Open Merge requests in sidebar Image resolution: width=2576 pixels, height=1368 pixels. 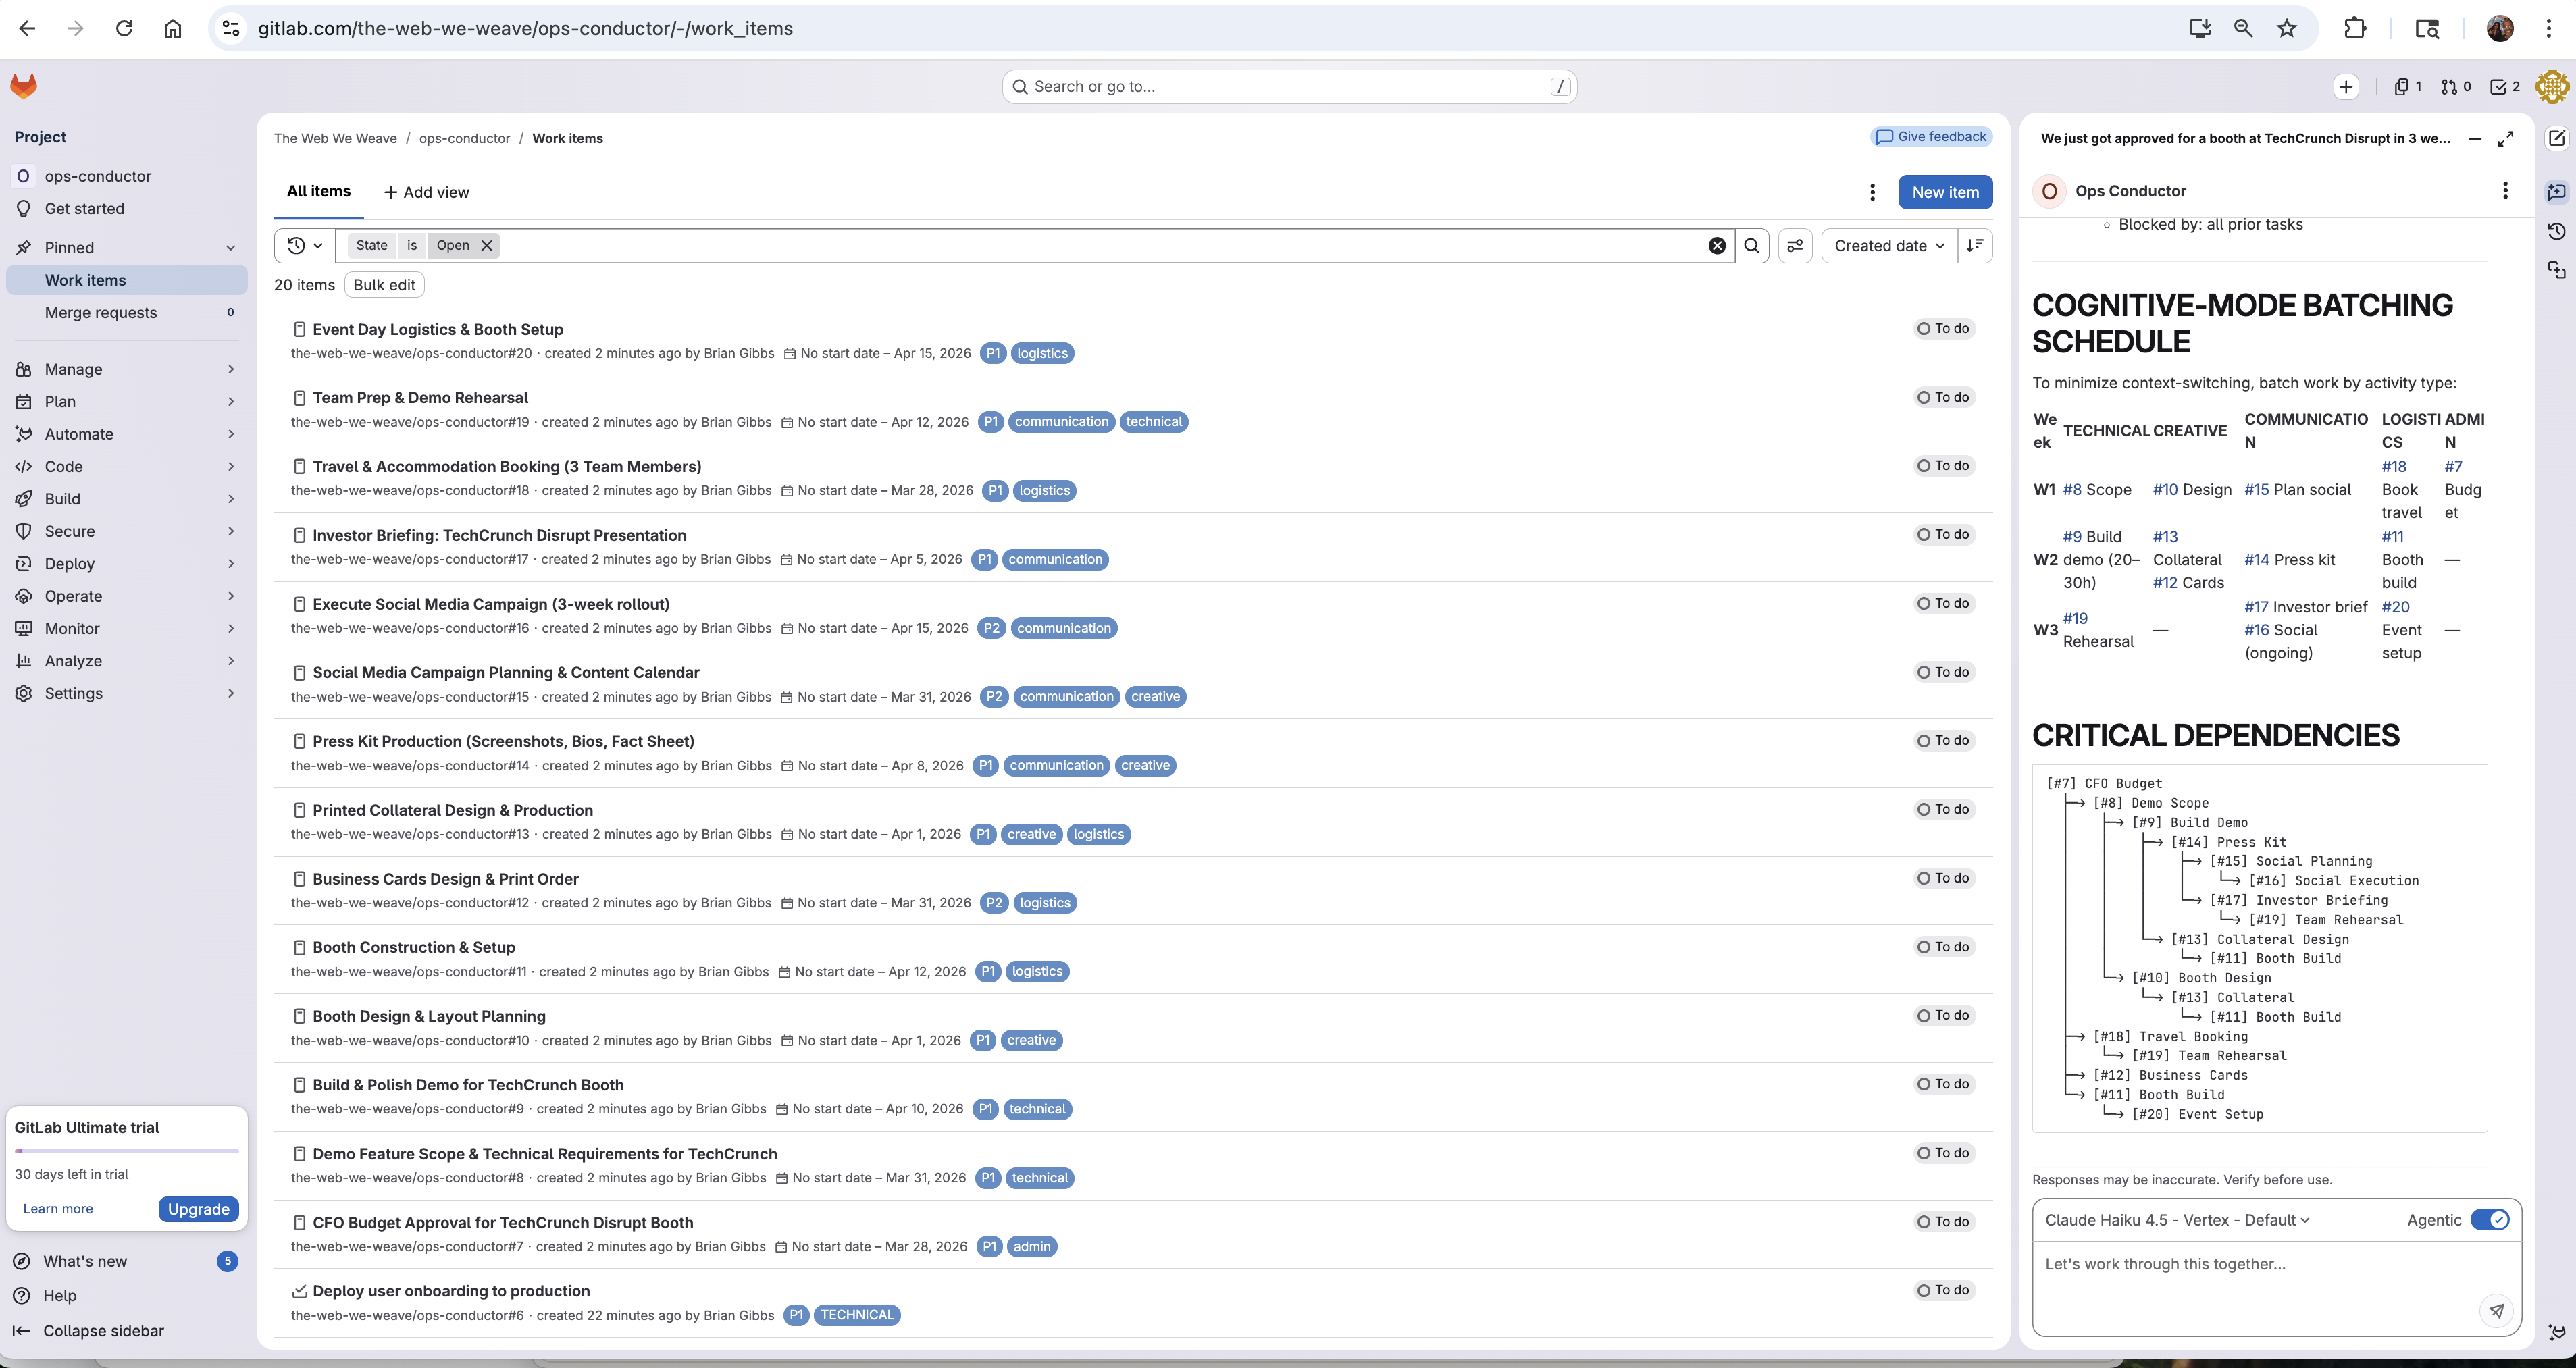(x=101, y=313)
